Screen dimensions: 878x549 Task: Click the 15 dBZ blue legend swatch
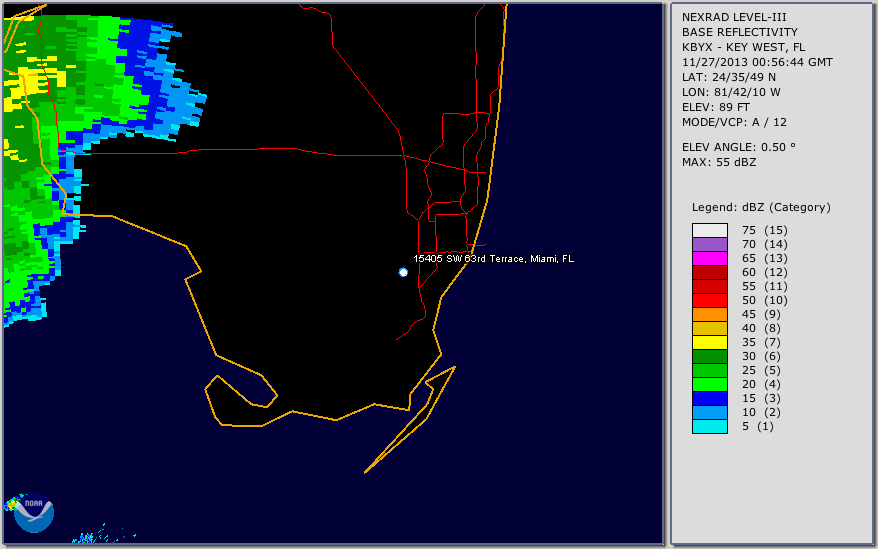709,398
